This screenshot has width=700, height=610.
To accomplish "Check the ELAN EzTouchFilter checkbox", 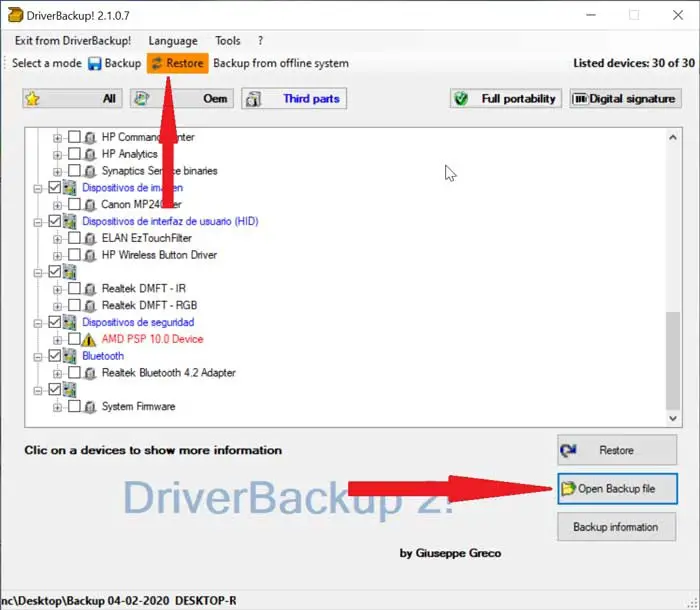I will click(x=74, y=238).
